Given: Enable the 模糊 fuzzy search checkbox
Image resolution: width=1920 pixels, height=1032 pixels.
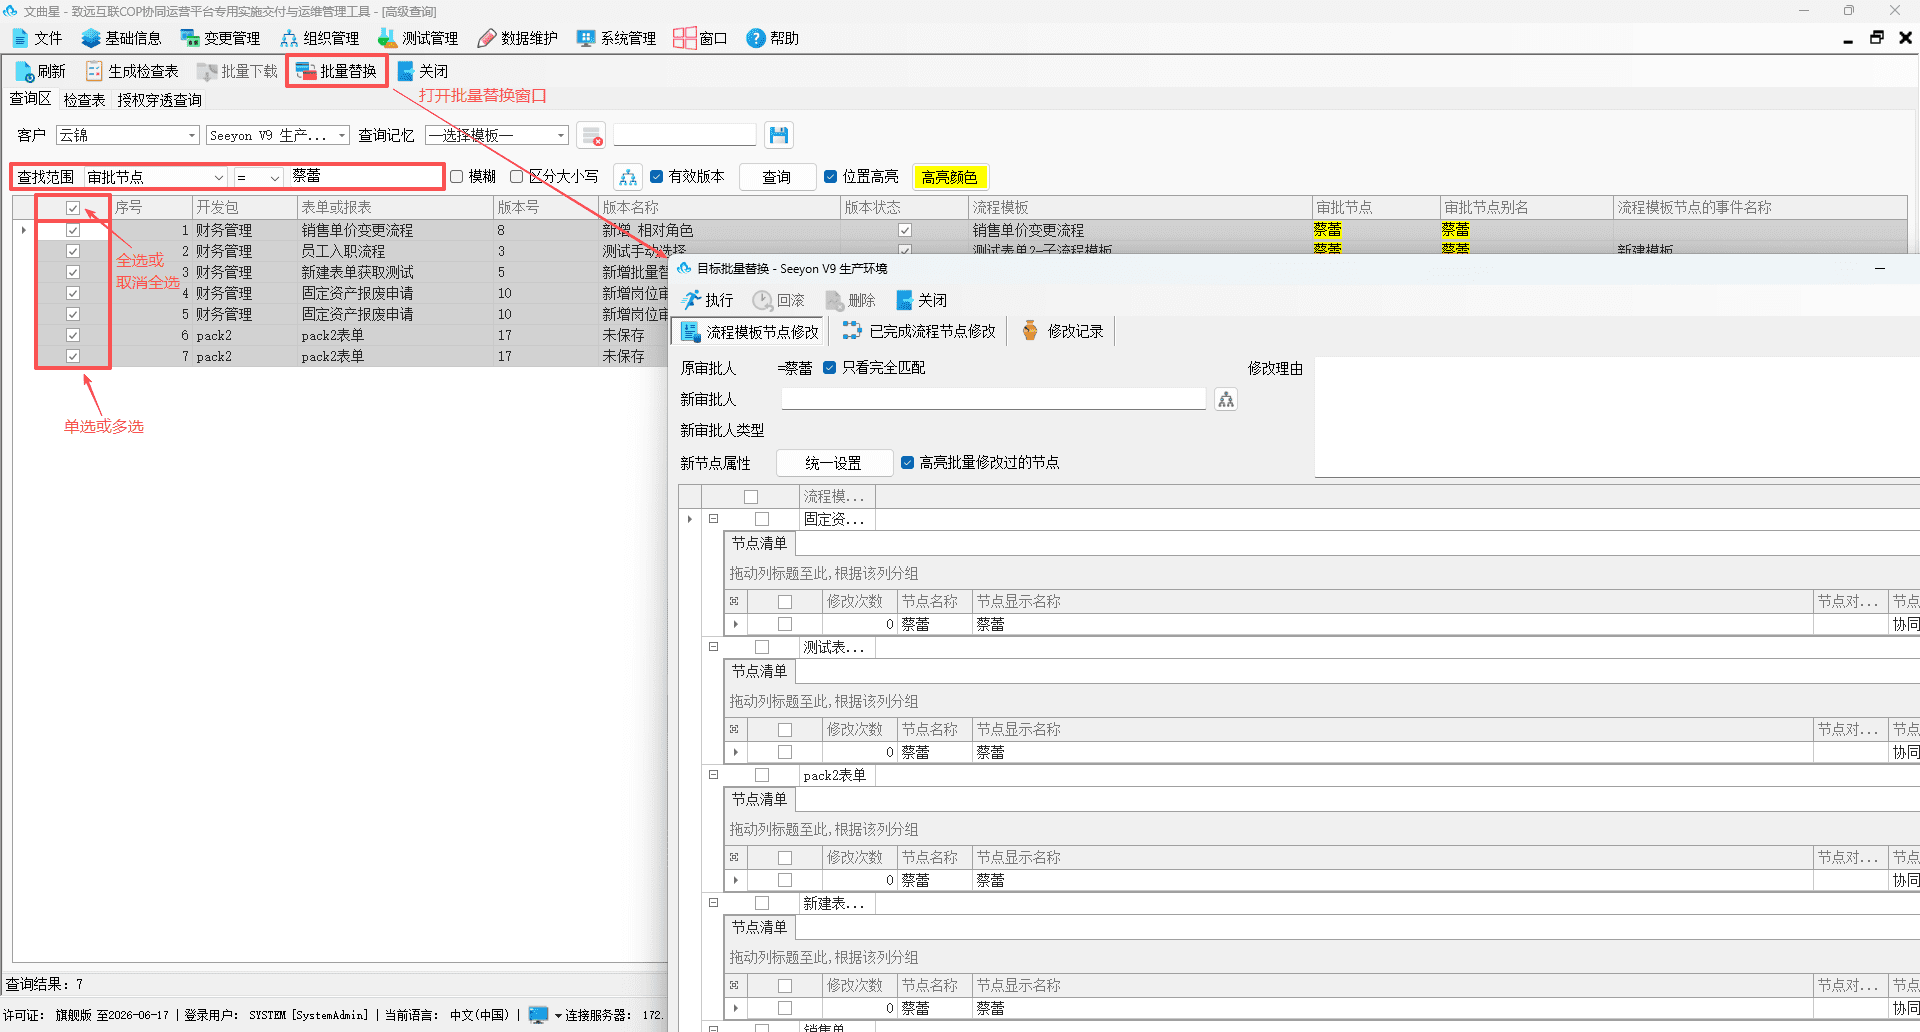Looking at the screenshot, I should coord(457,177).
